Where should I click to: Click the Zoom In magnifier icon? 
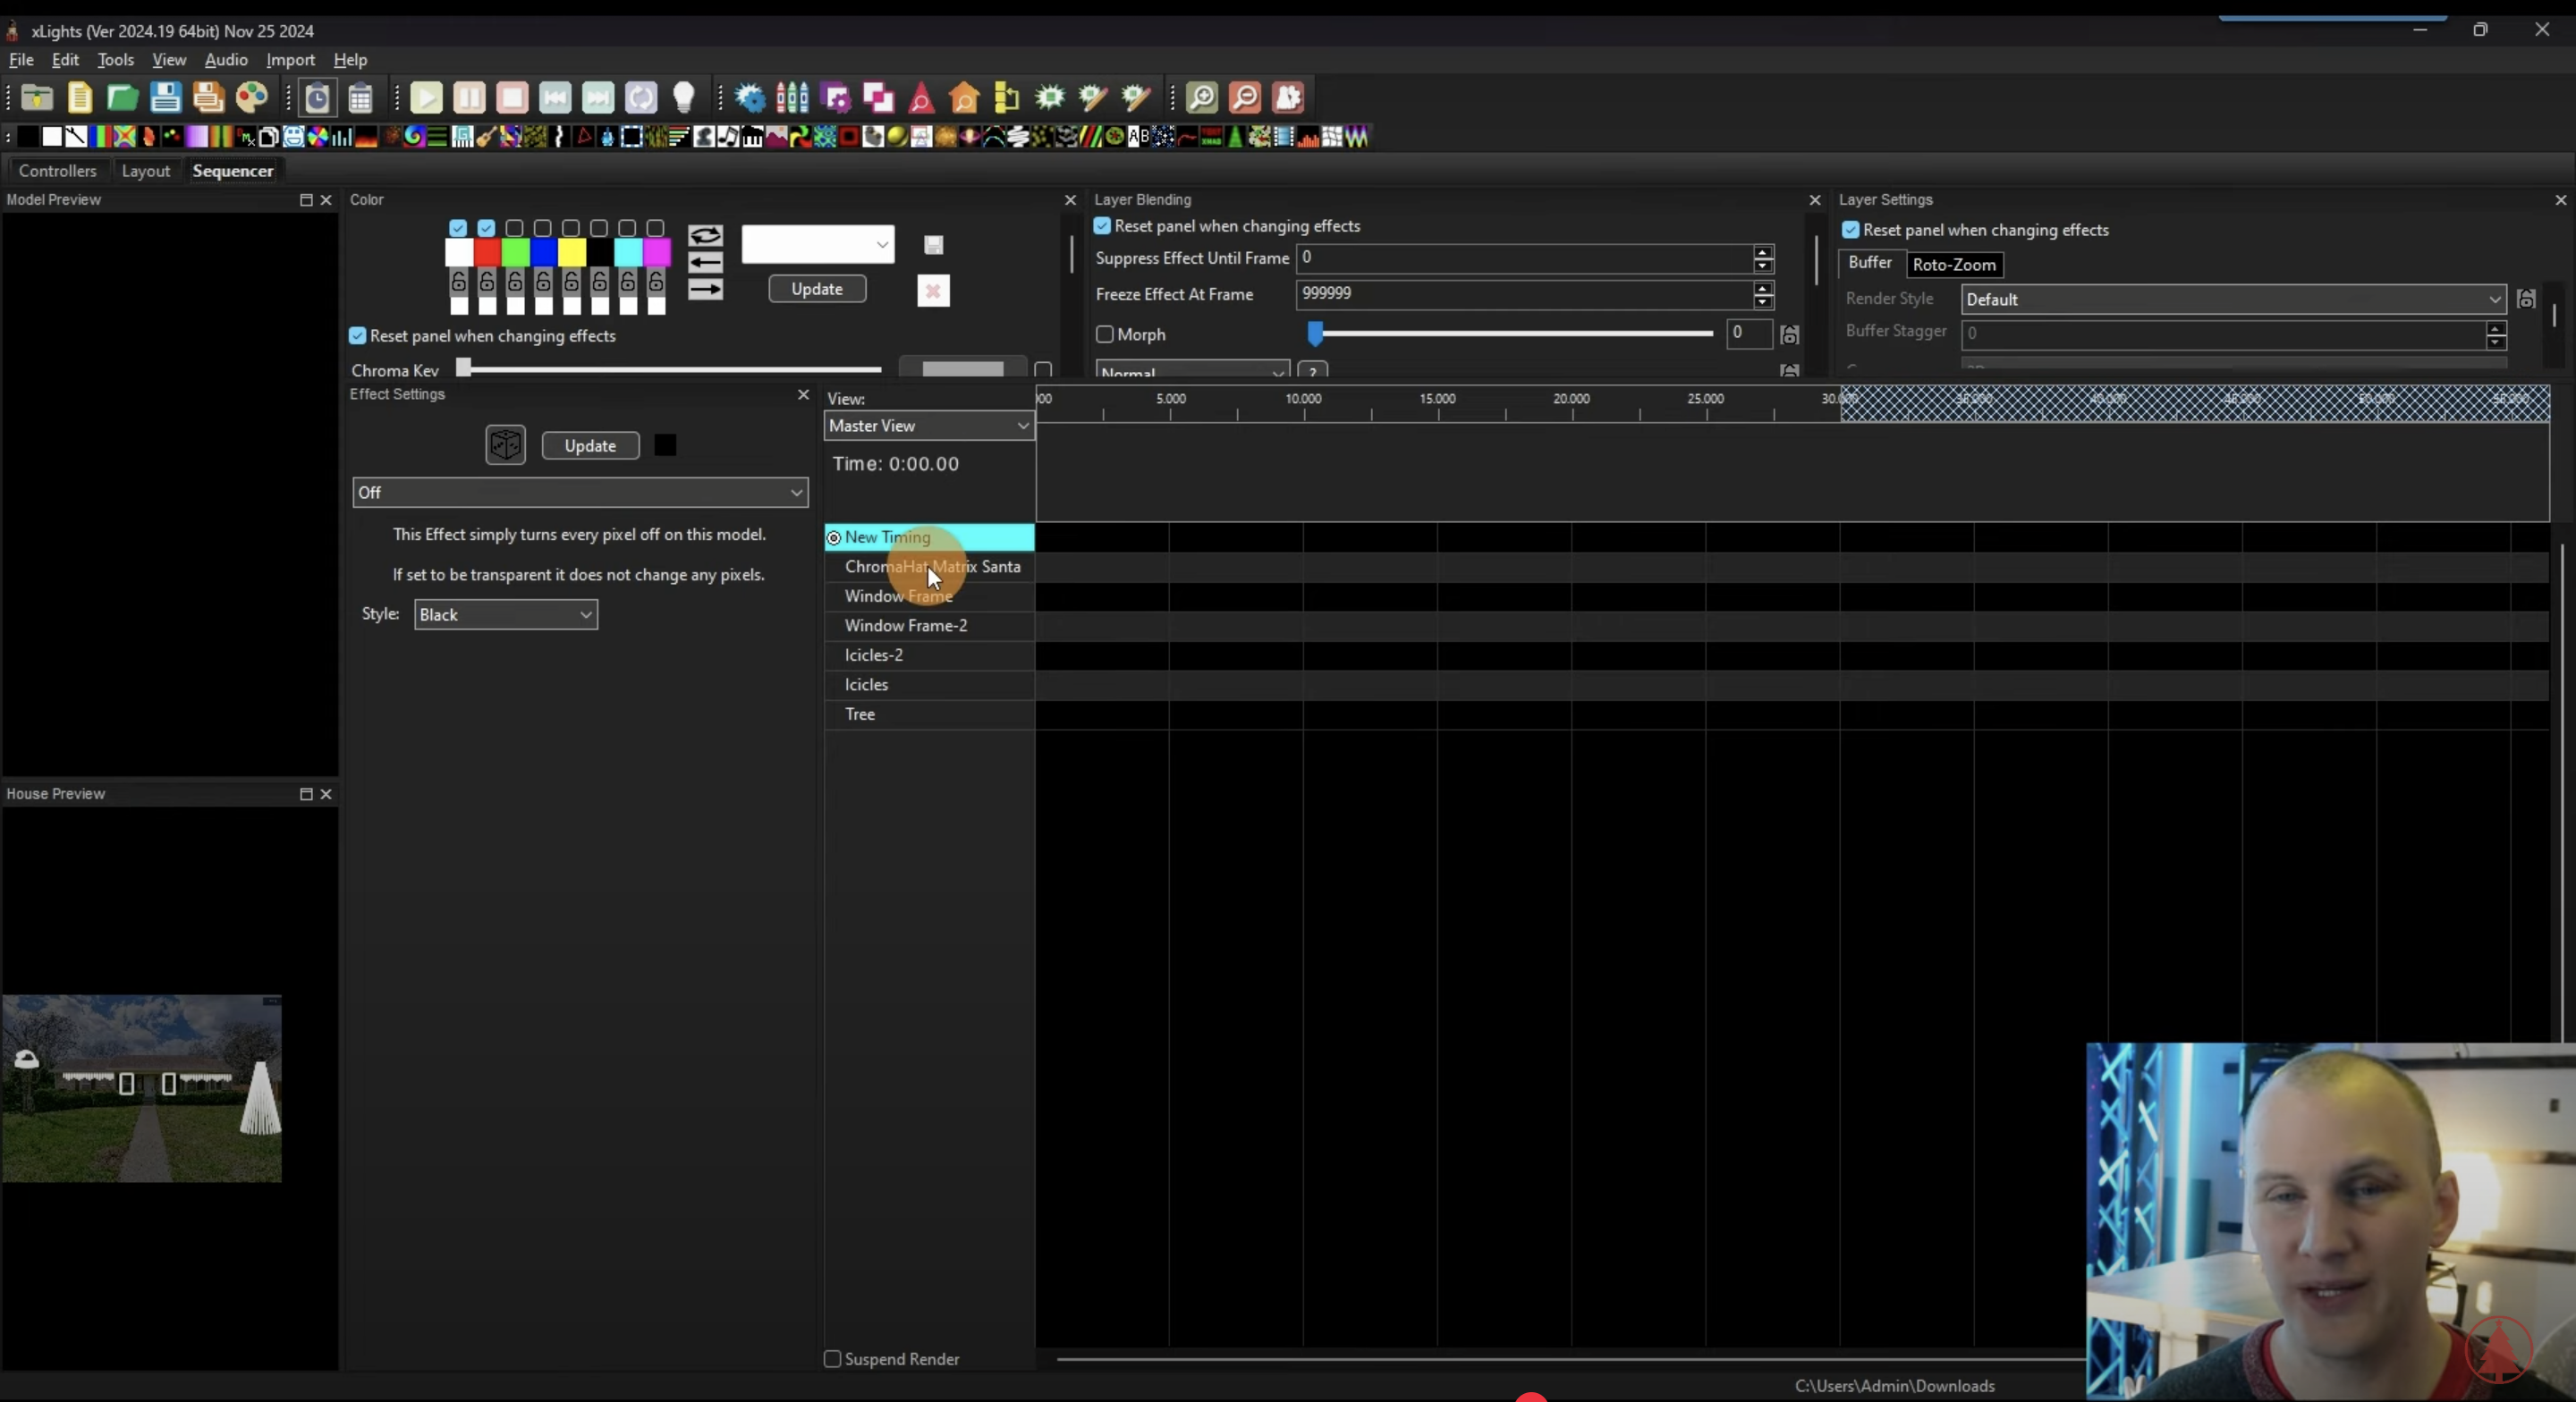(1201, 97)
